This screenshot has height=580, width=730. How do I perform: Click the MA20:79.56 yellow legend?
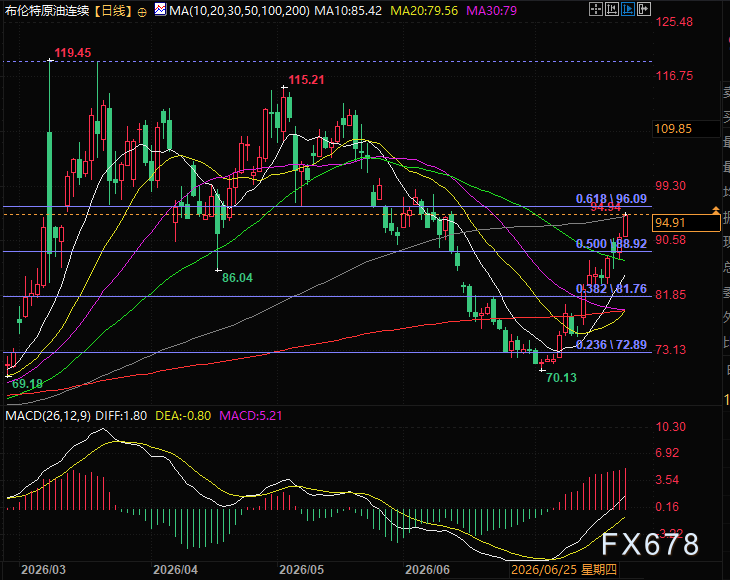coord(424,10)
